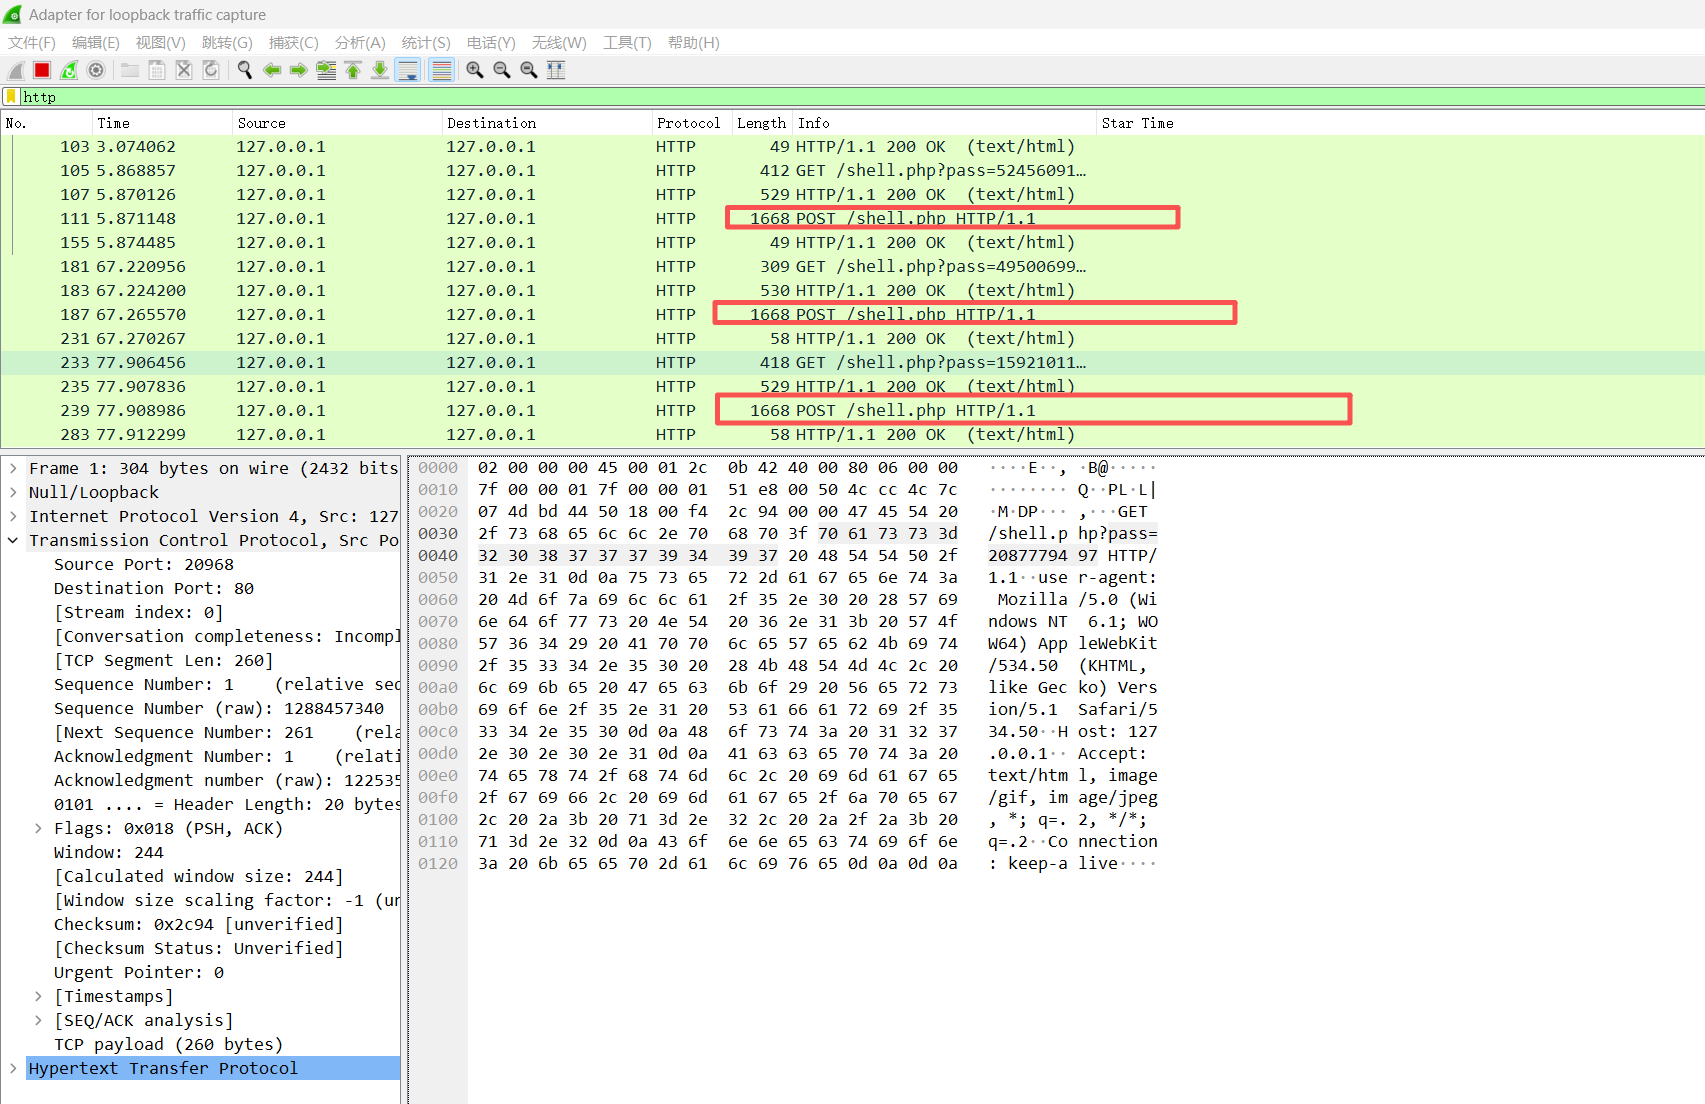The image size is (1705, 1104).
Task: Expand the Hypertext Transfer Protocol node
Action: (x=13, y=1068)
